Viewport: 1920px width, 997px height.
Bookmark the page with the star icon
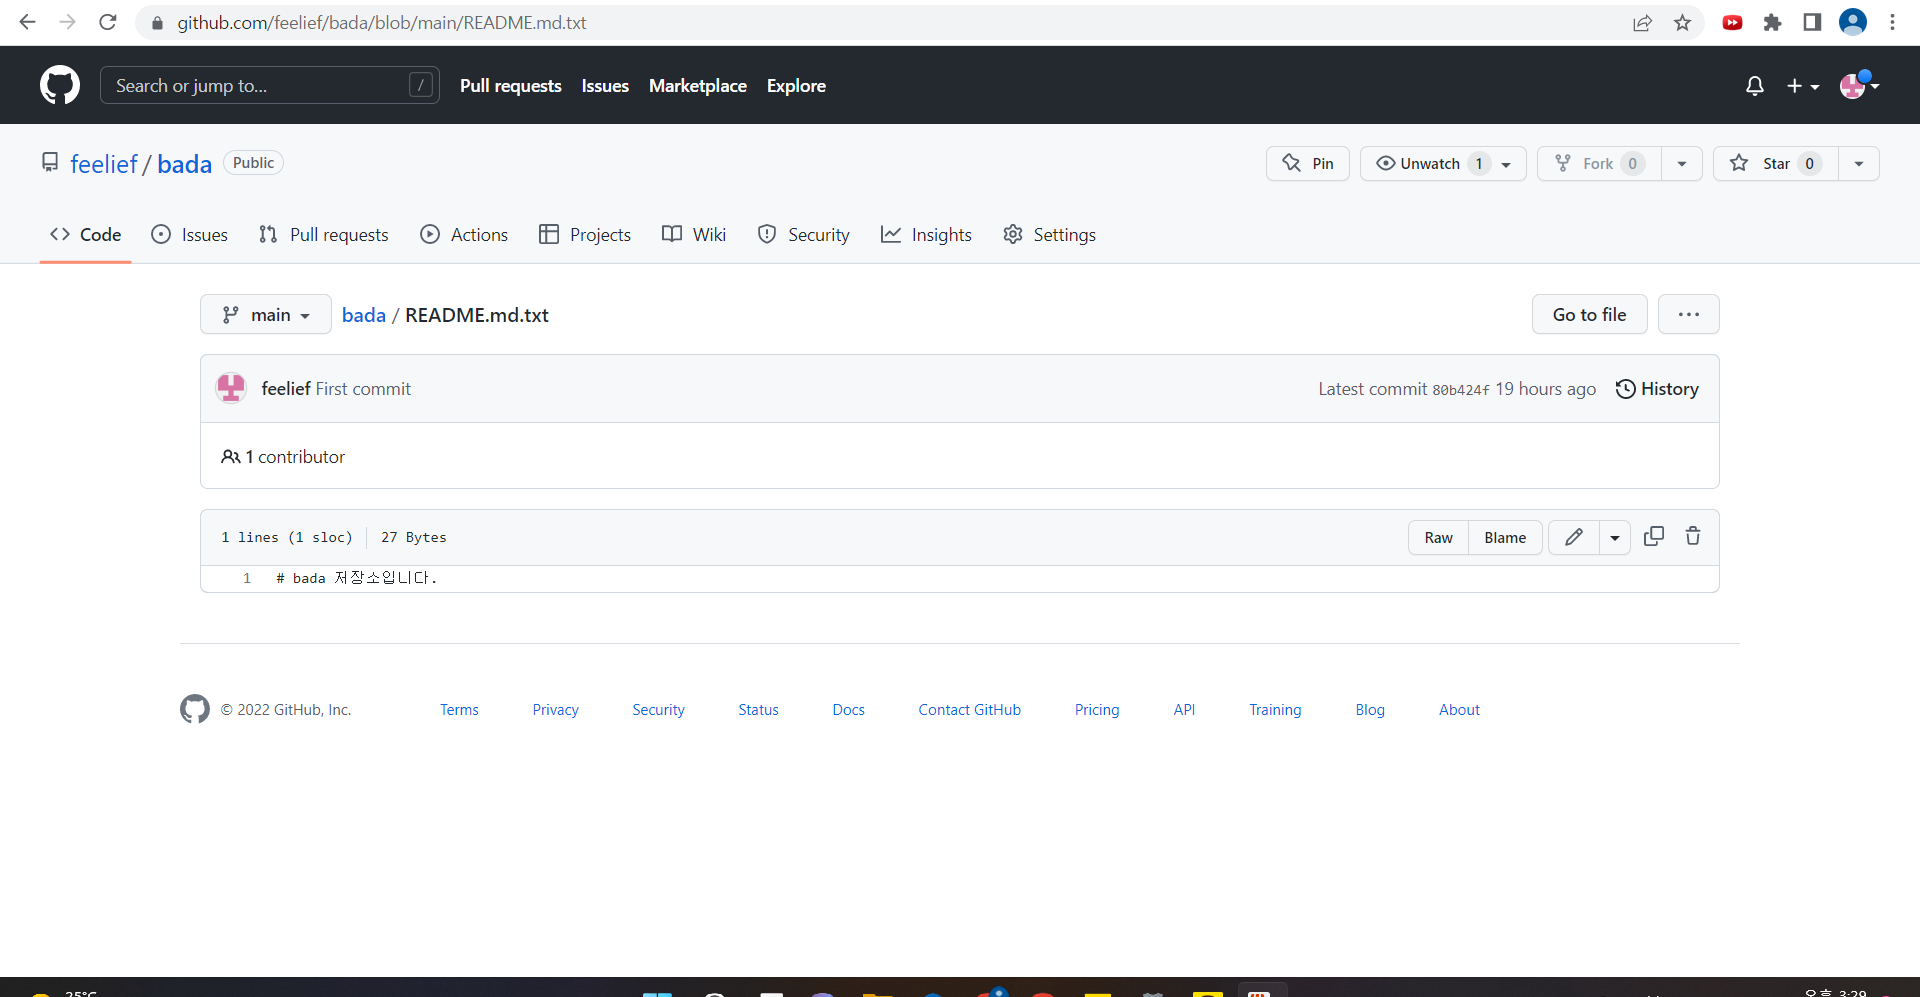[1682, 22]
